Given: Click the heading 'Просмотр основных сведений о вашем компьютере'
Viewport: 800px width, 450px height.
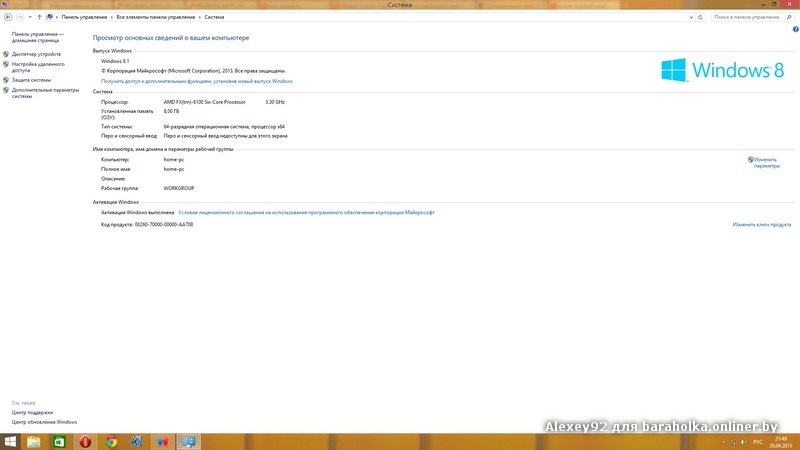Looking at the screenshot, I should tap(171, 38).
